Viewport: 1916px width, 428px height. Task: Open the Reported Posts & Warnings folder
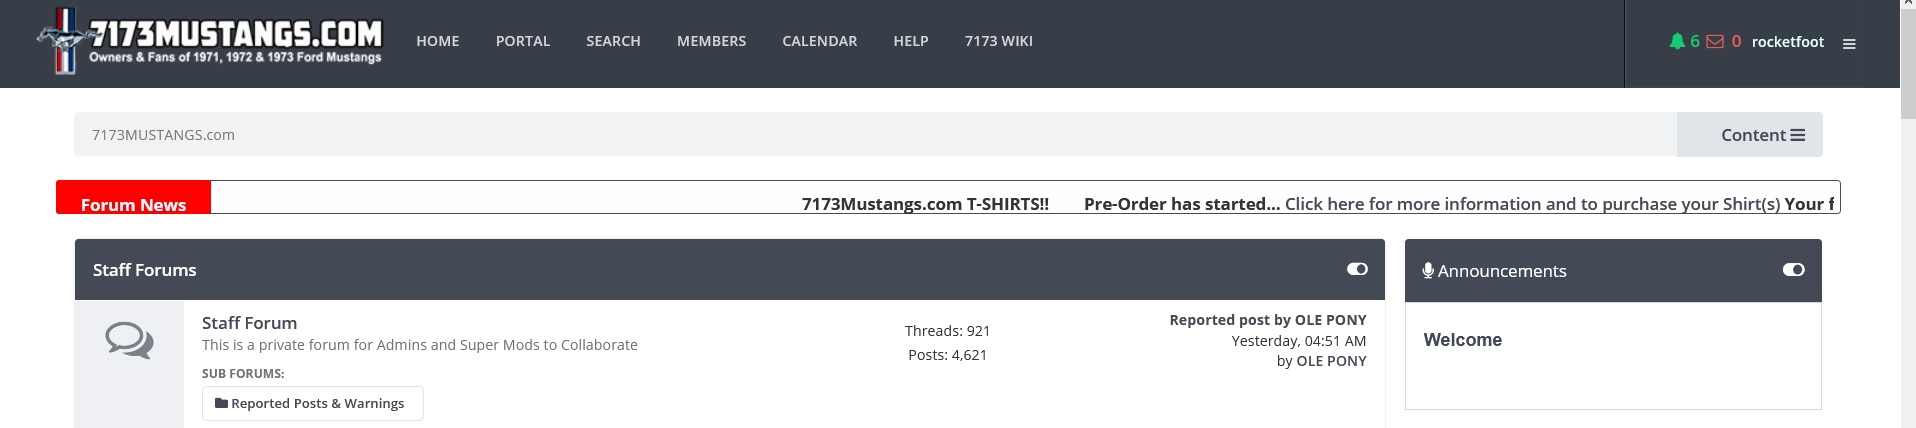click(312, 403)
